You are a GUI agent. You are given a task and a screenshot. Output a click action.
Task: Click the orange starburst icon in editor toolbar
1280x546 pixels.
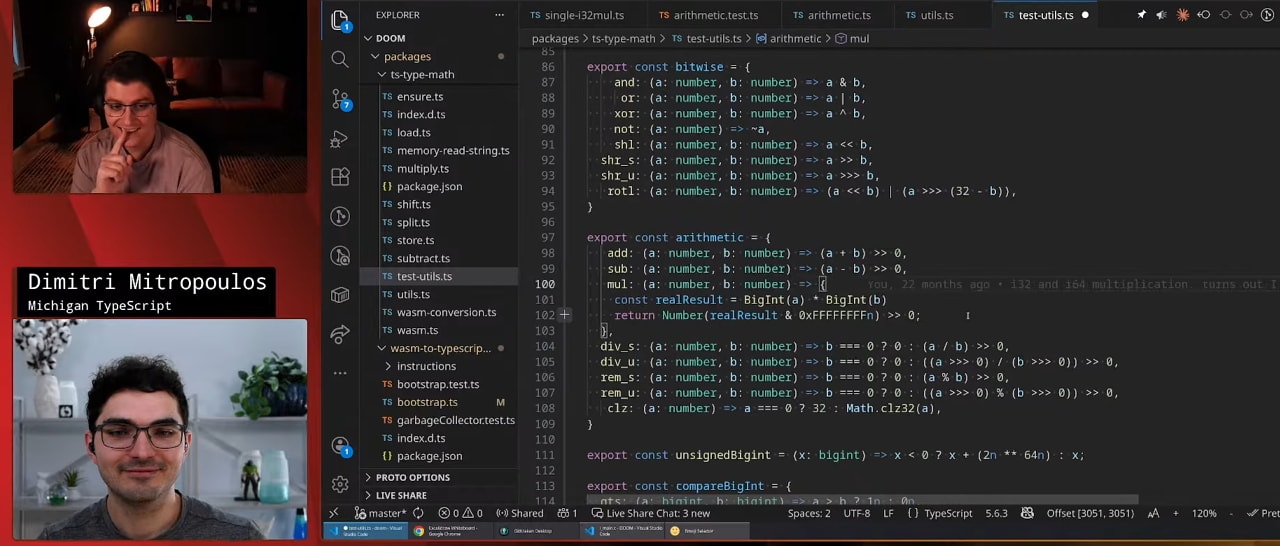[x=1182, y=15]
